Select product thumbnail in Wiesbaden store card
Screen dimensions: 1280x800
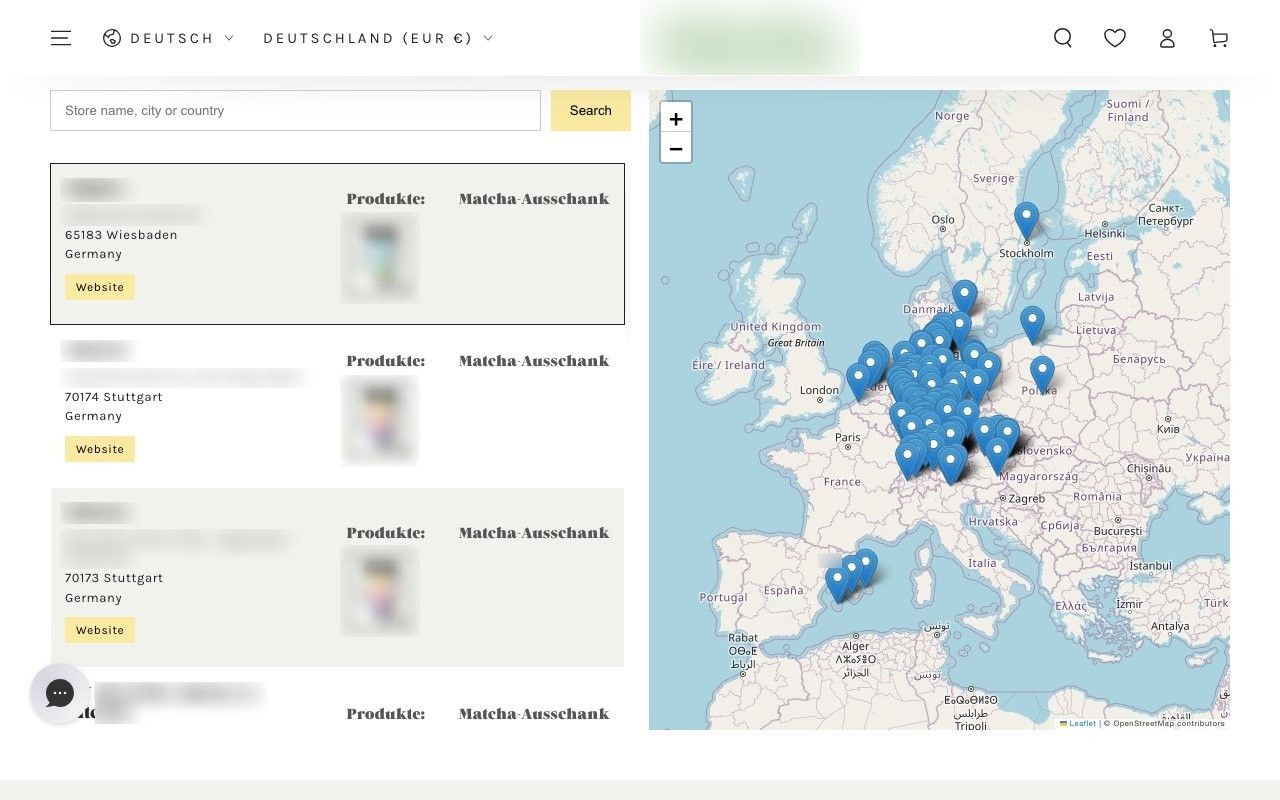click(379, 257)
